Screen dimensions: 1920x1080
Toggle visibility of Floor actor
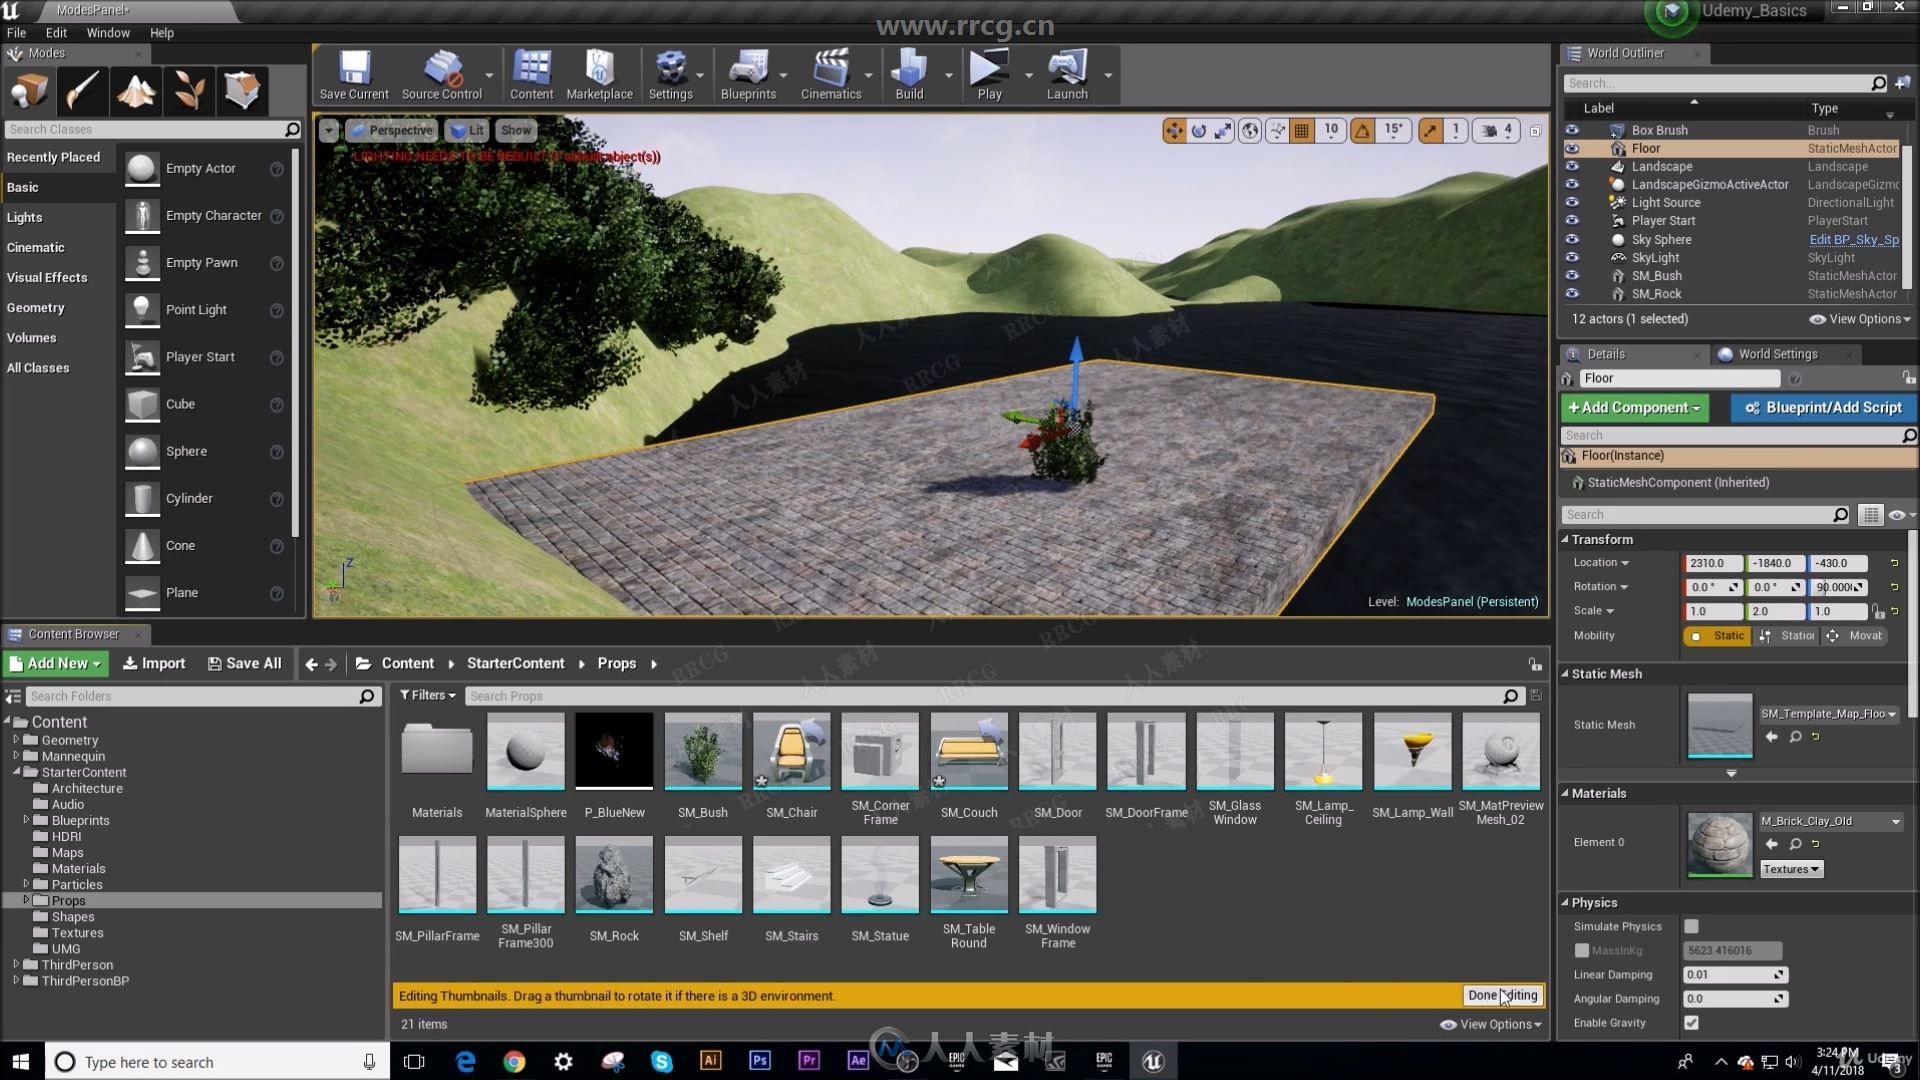1571,148
